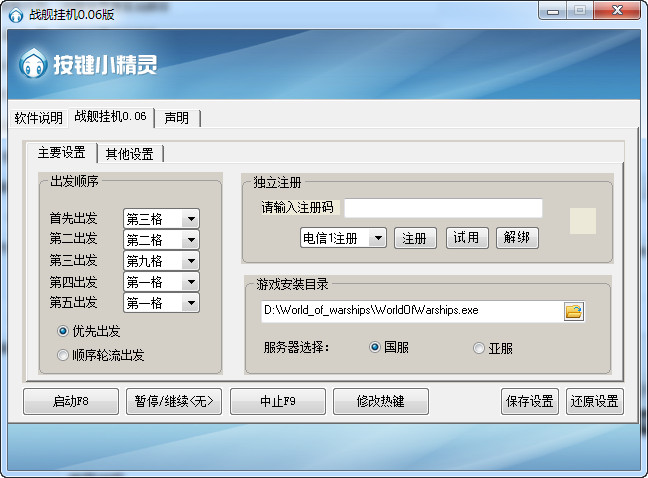Open the 第五出发 slot dropdown

pyautogui.click(x=161, y=303)
